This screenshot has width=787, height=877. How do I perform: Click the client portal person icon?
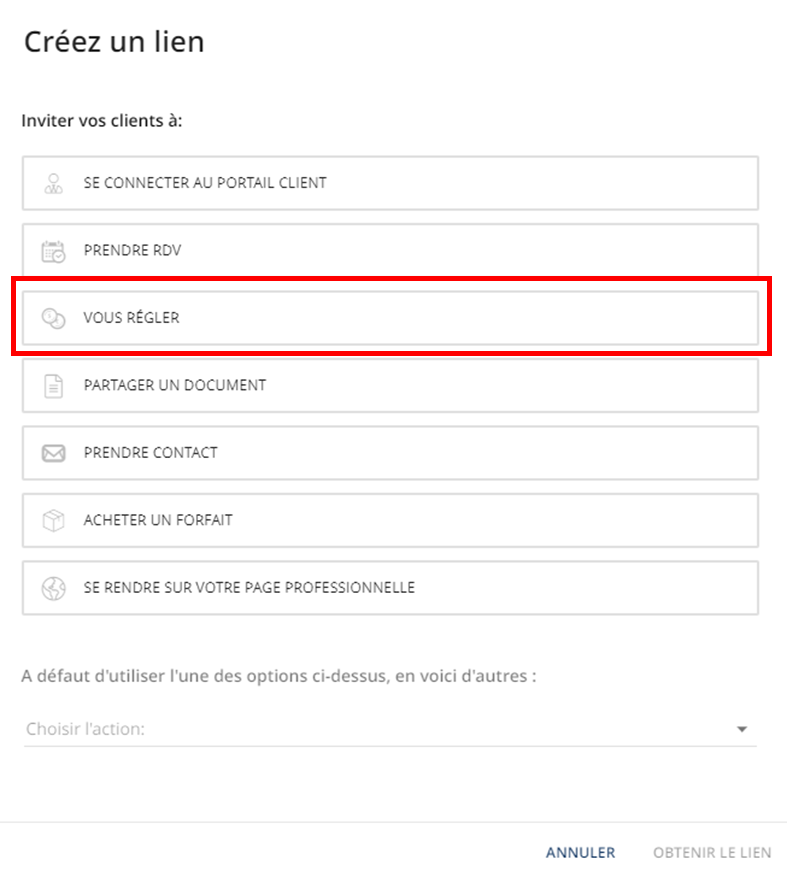54,183
